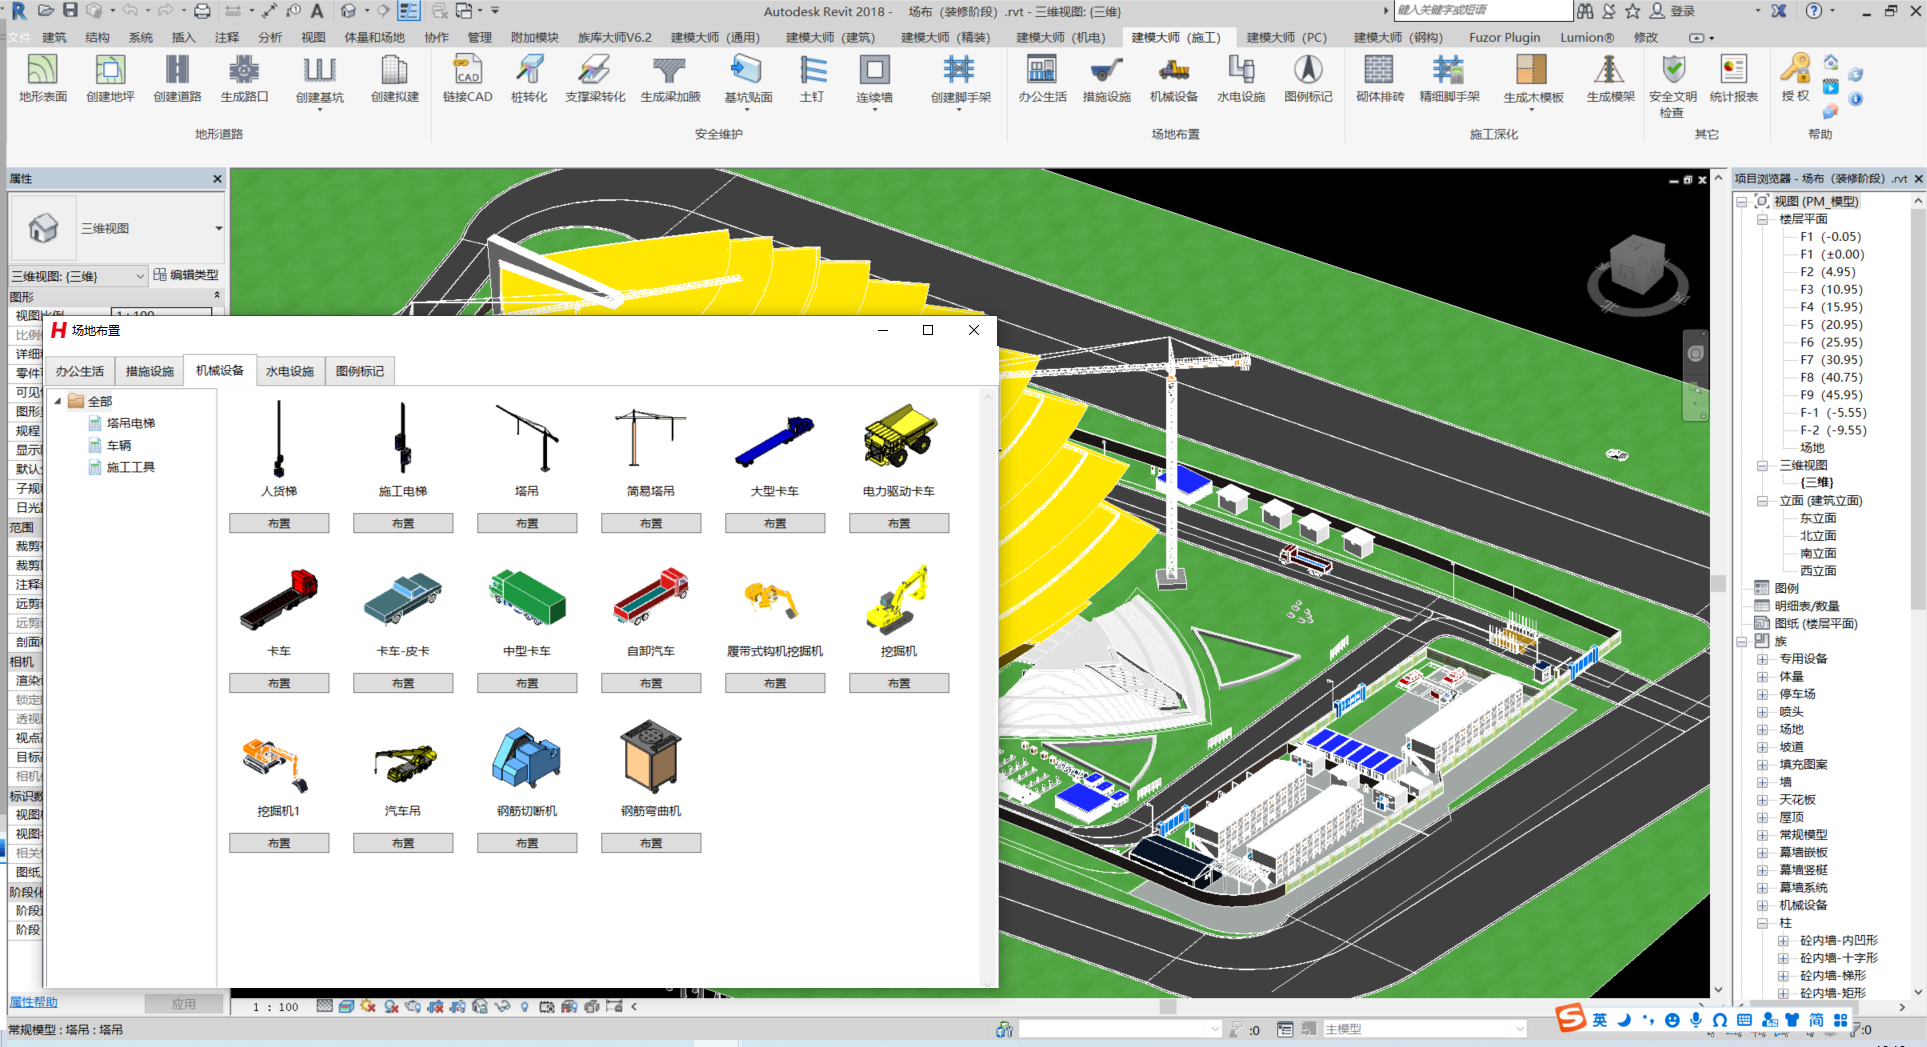Select the 塔吊 tower crane thumbnail
This screenshot has height=1047, width=1927.
click(x=527, y=437)
